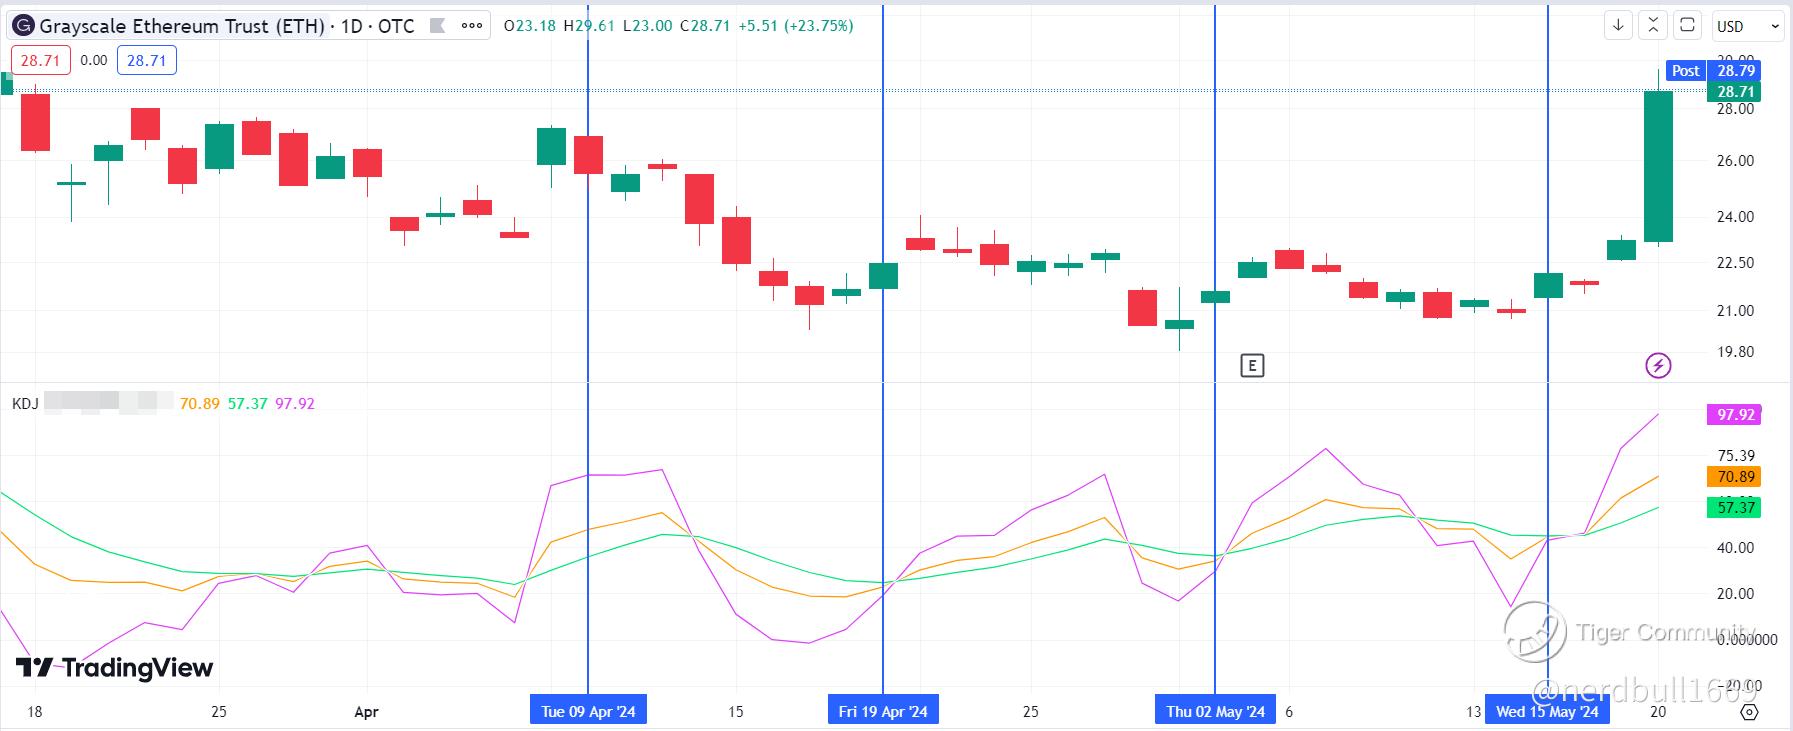Click the 0.00 spread value
Screen dimensions: 1793x731
[94, 60]
